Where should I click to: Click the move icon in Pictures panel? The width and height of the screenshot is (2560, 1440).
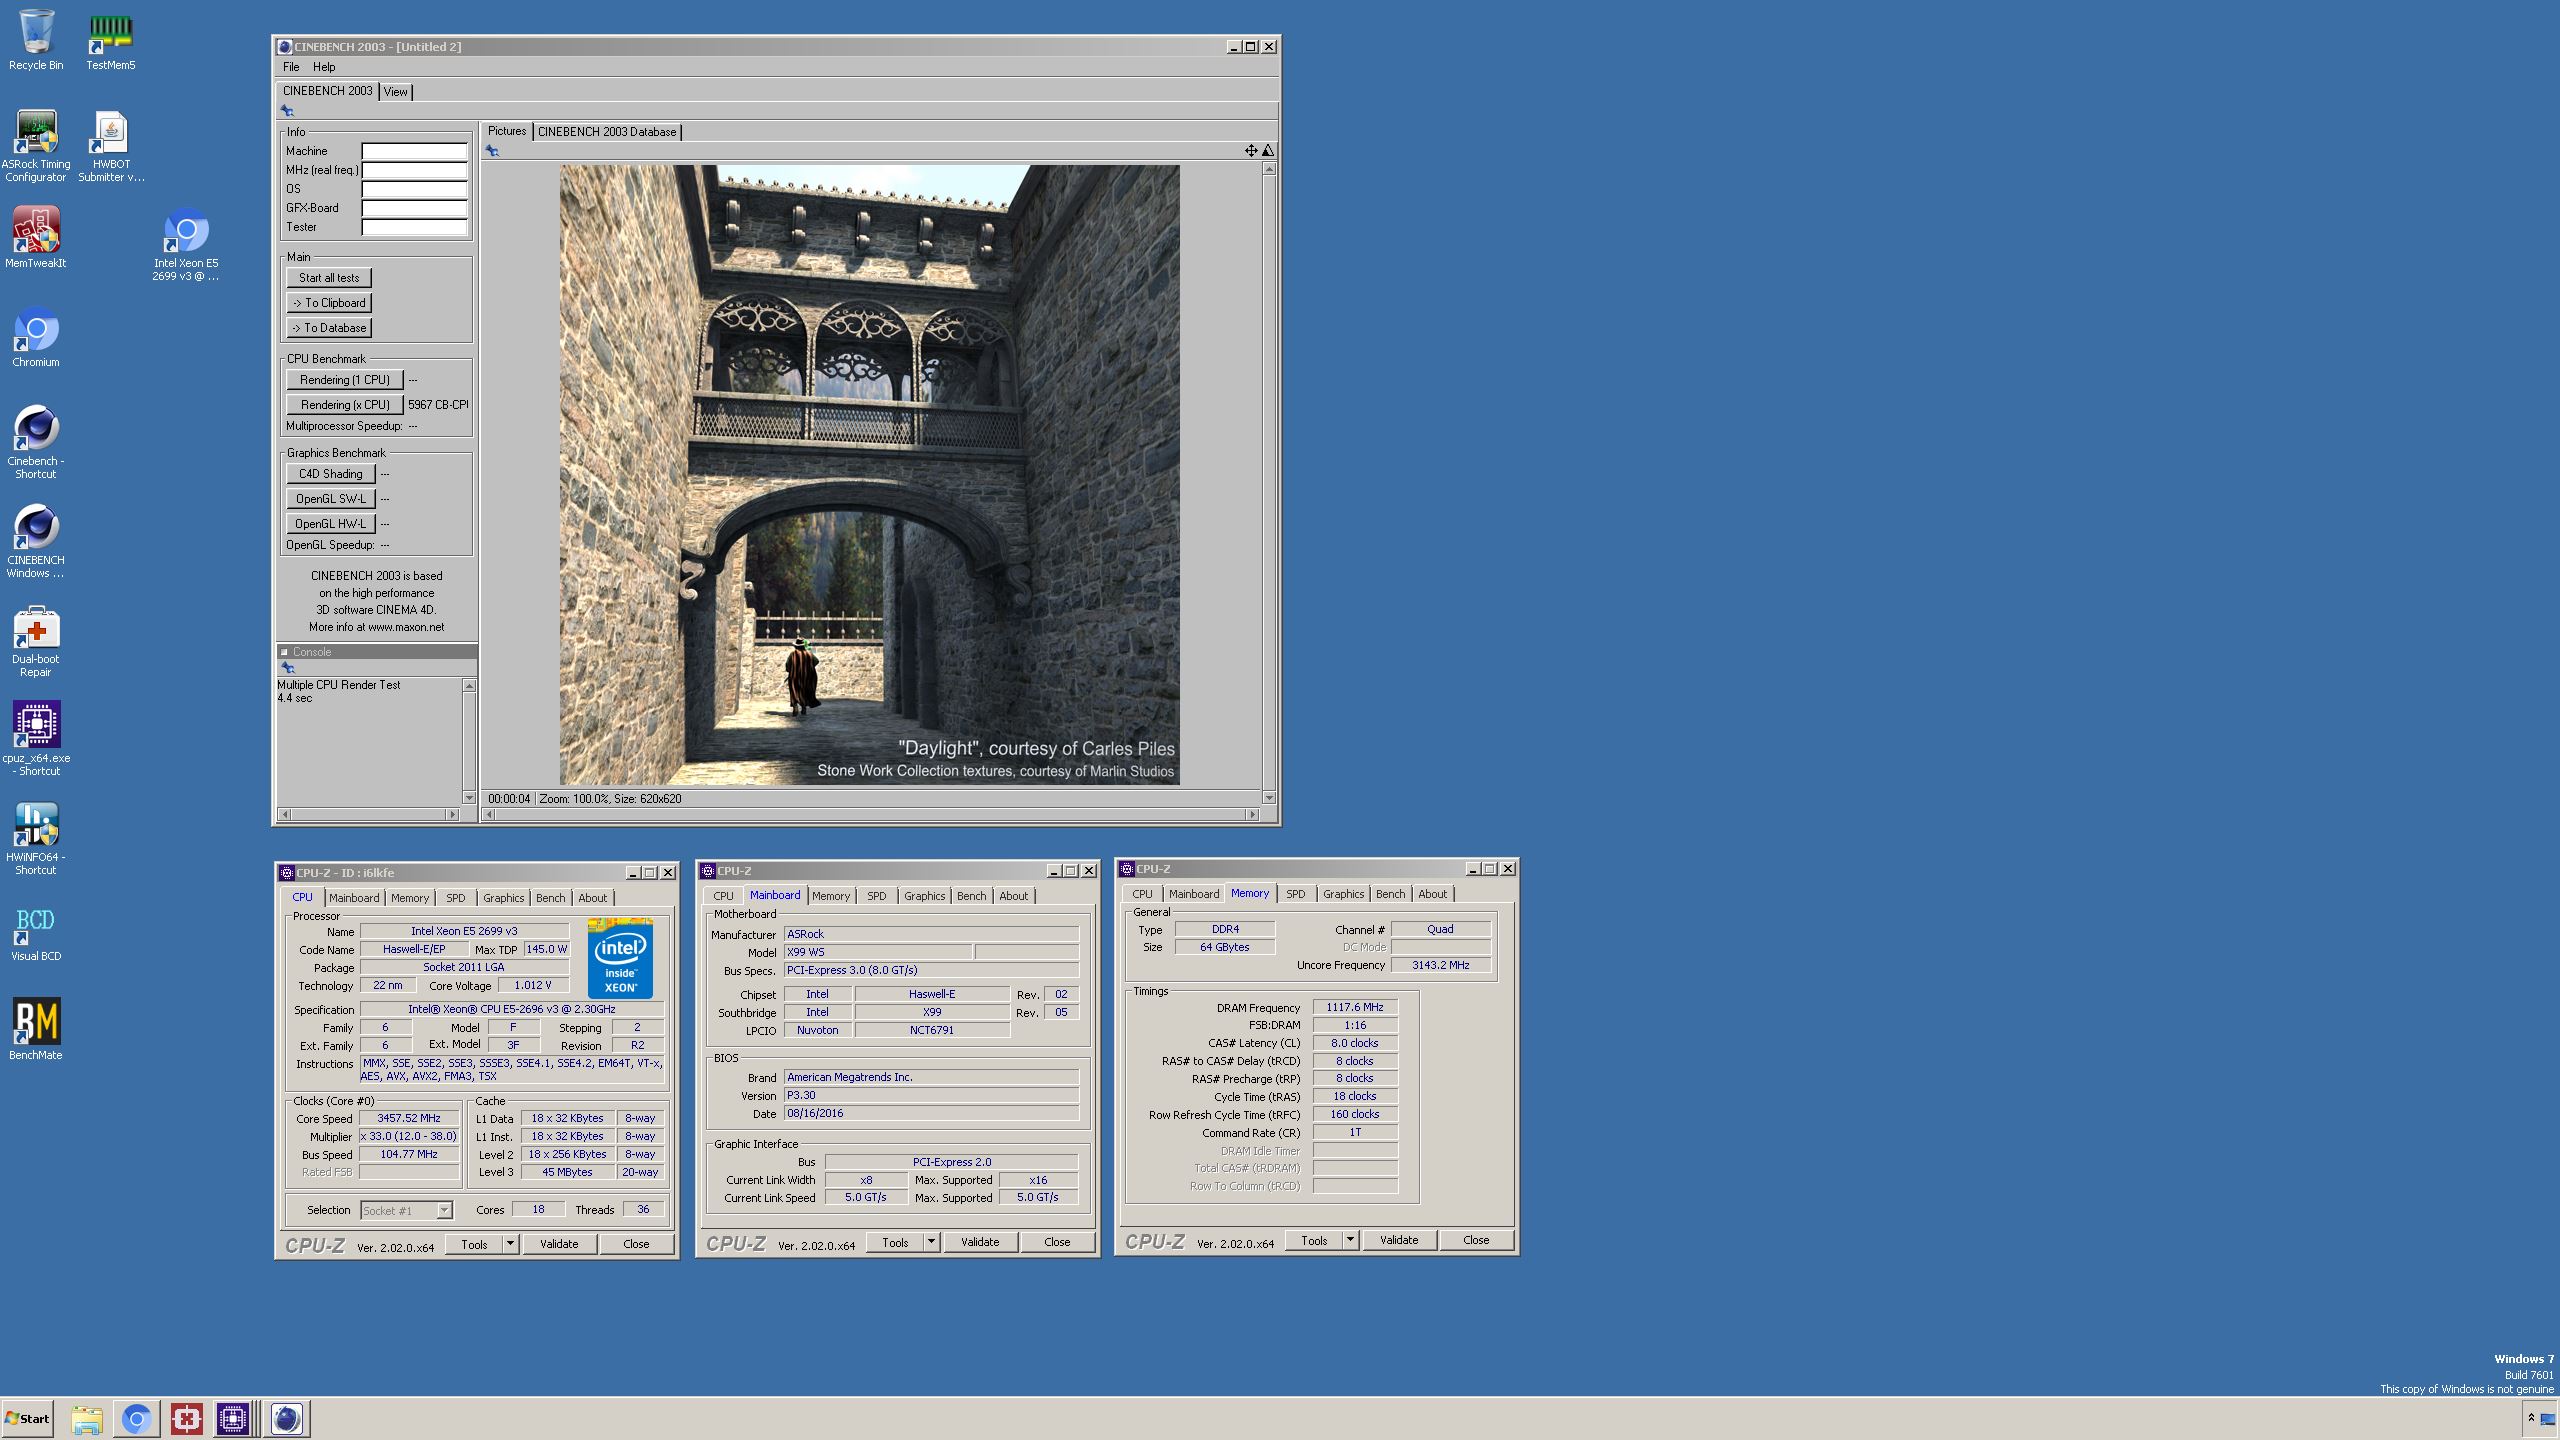coord(1251,150)
